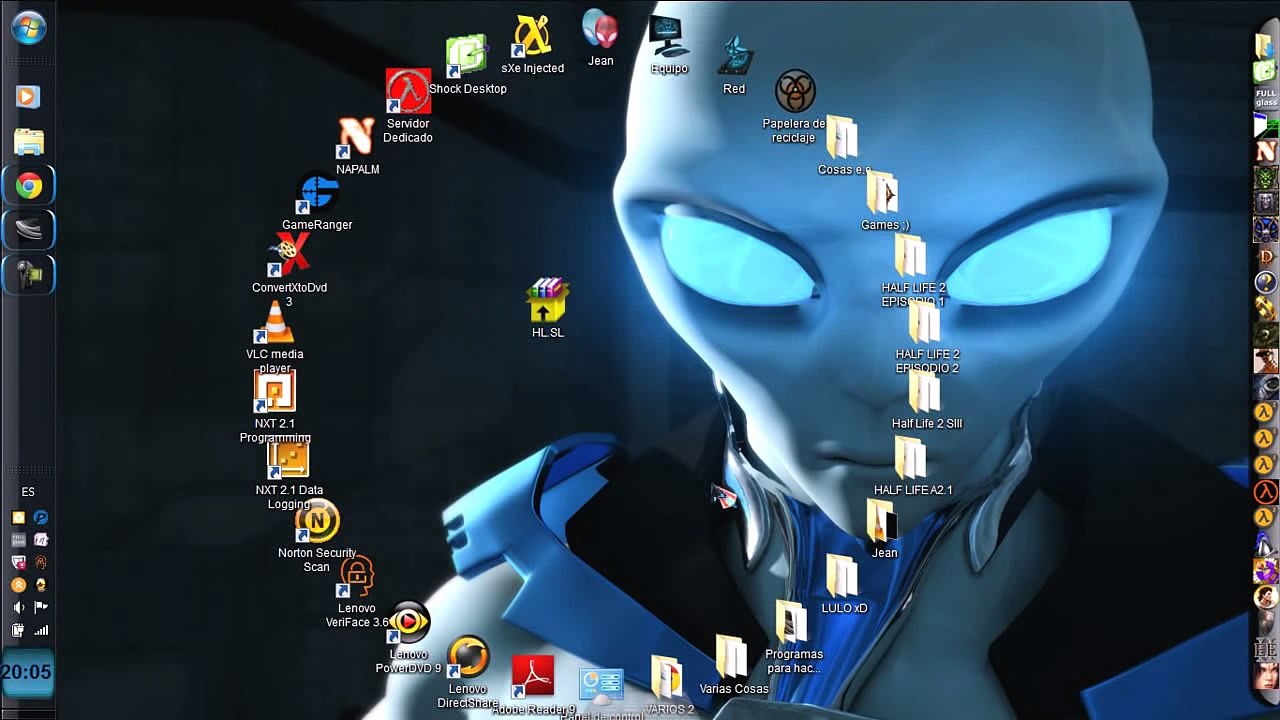Image resolution: width=1280 pixels, height=720 pixels.
Task: Open NXT 2.1 Data Logging
Action: coord(289,459)
